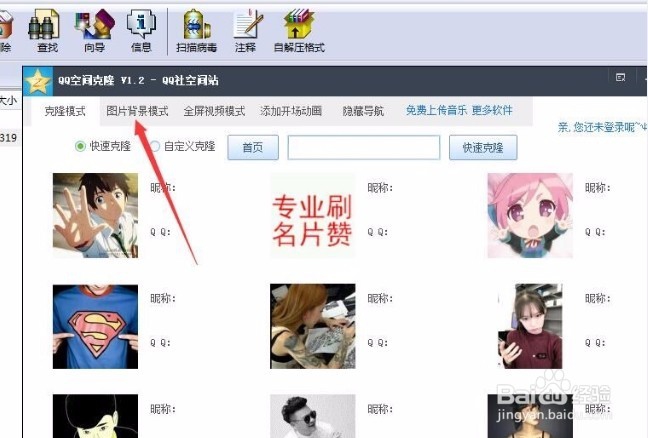The width and height of the screenshot is (648, 438).
Task: Launch the 向导 (Wizard) tool
Action: pos(95,31)
